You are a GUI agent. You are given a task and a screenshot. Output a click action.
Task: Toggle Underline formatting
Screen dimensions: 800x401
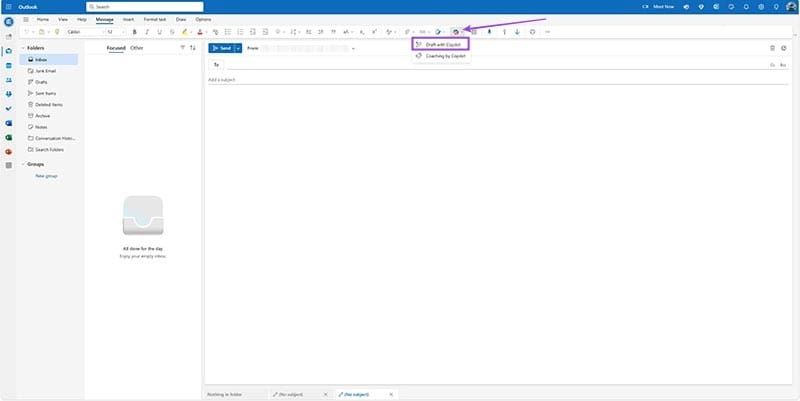pos(159,32)
